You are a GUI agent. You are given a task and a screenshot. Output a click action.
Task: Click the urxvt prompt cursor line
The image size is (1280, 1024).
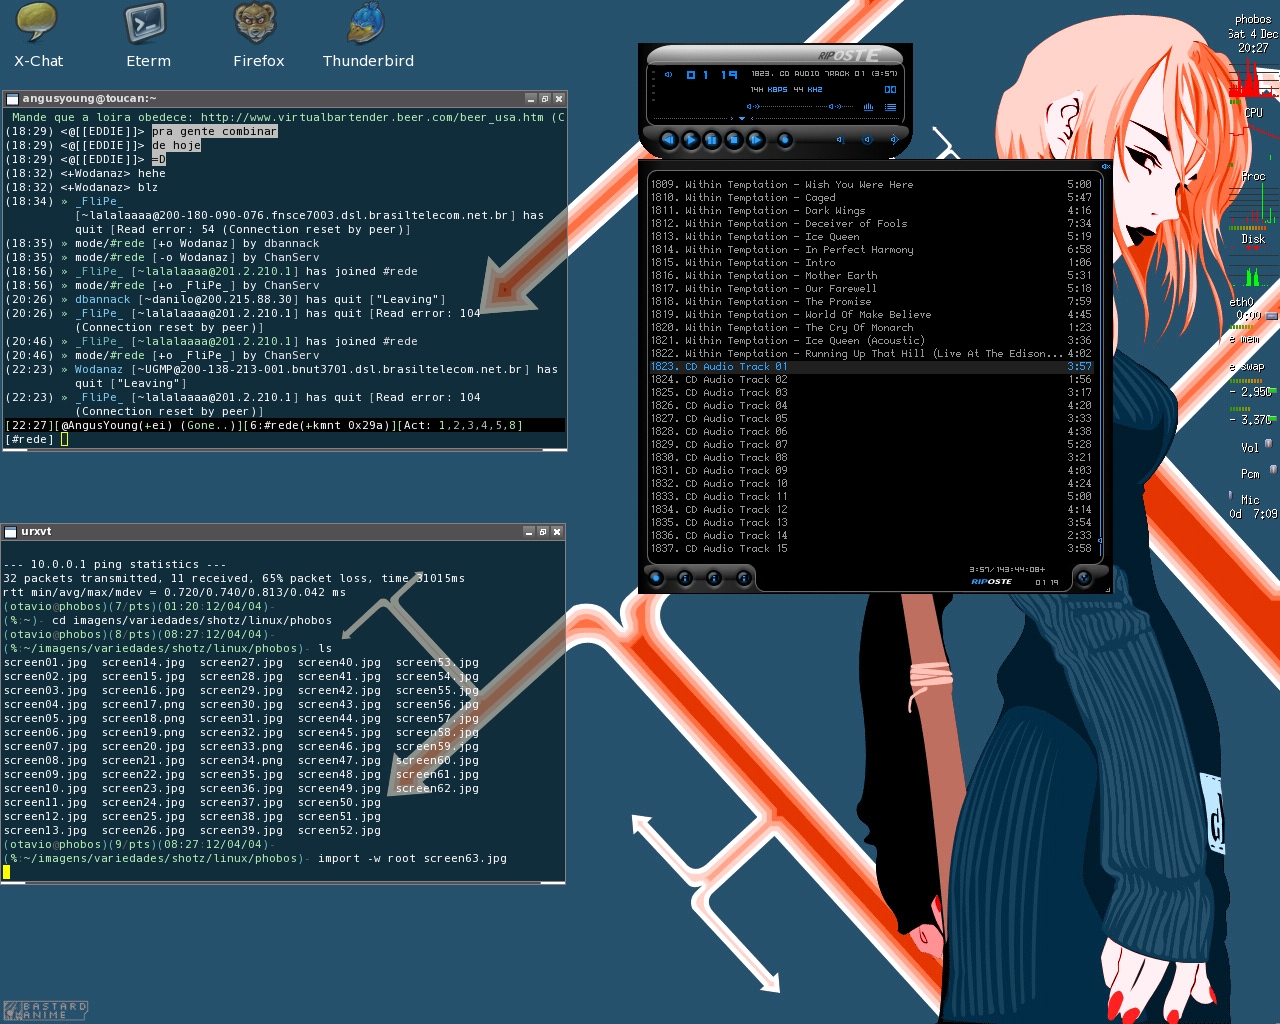click(284, 872)
